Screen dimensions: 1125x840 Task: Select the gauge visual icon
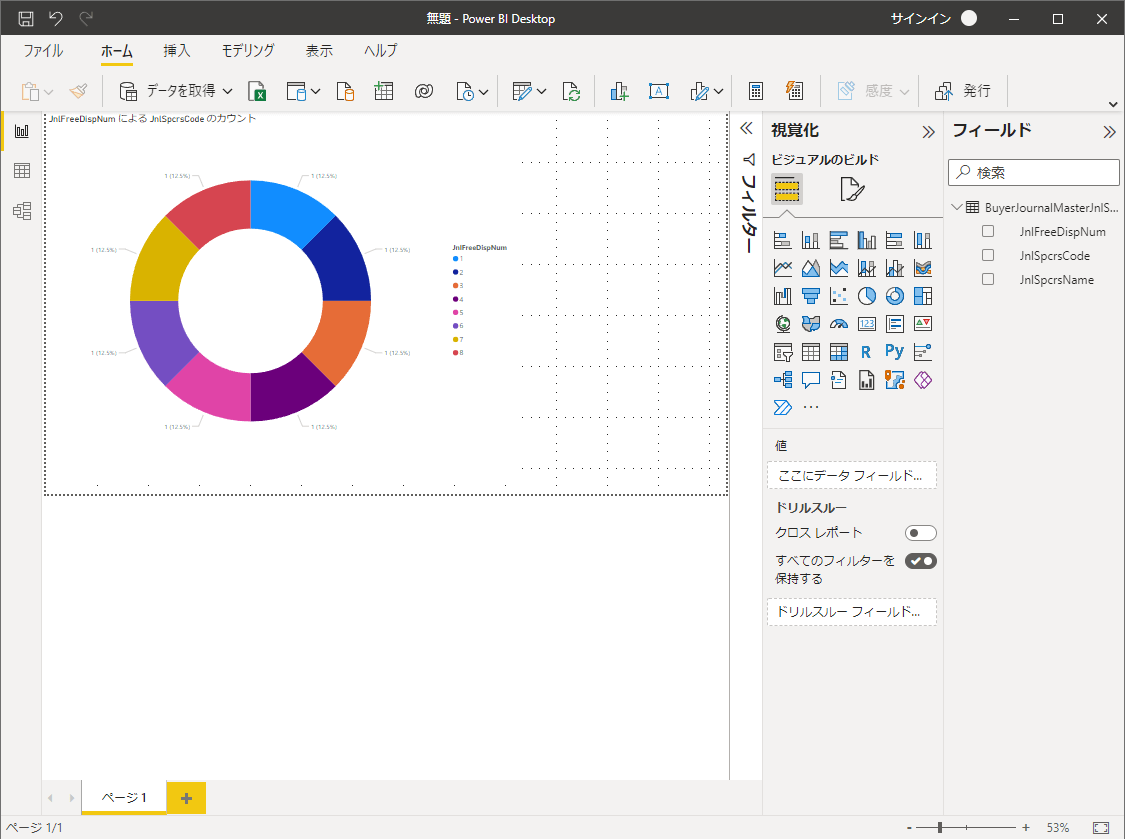(x=839, y=324)
